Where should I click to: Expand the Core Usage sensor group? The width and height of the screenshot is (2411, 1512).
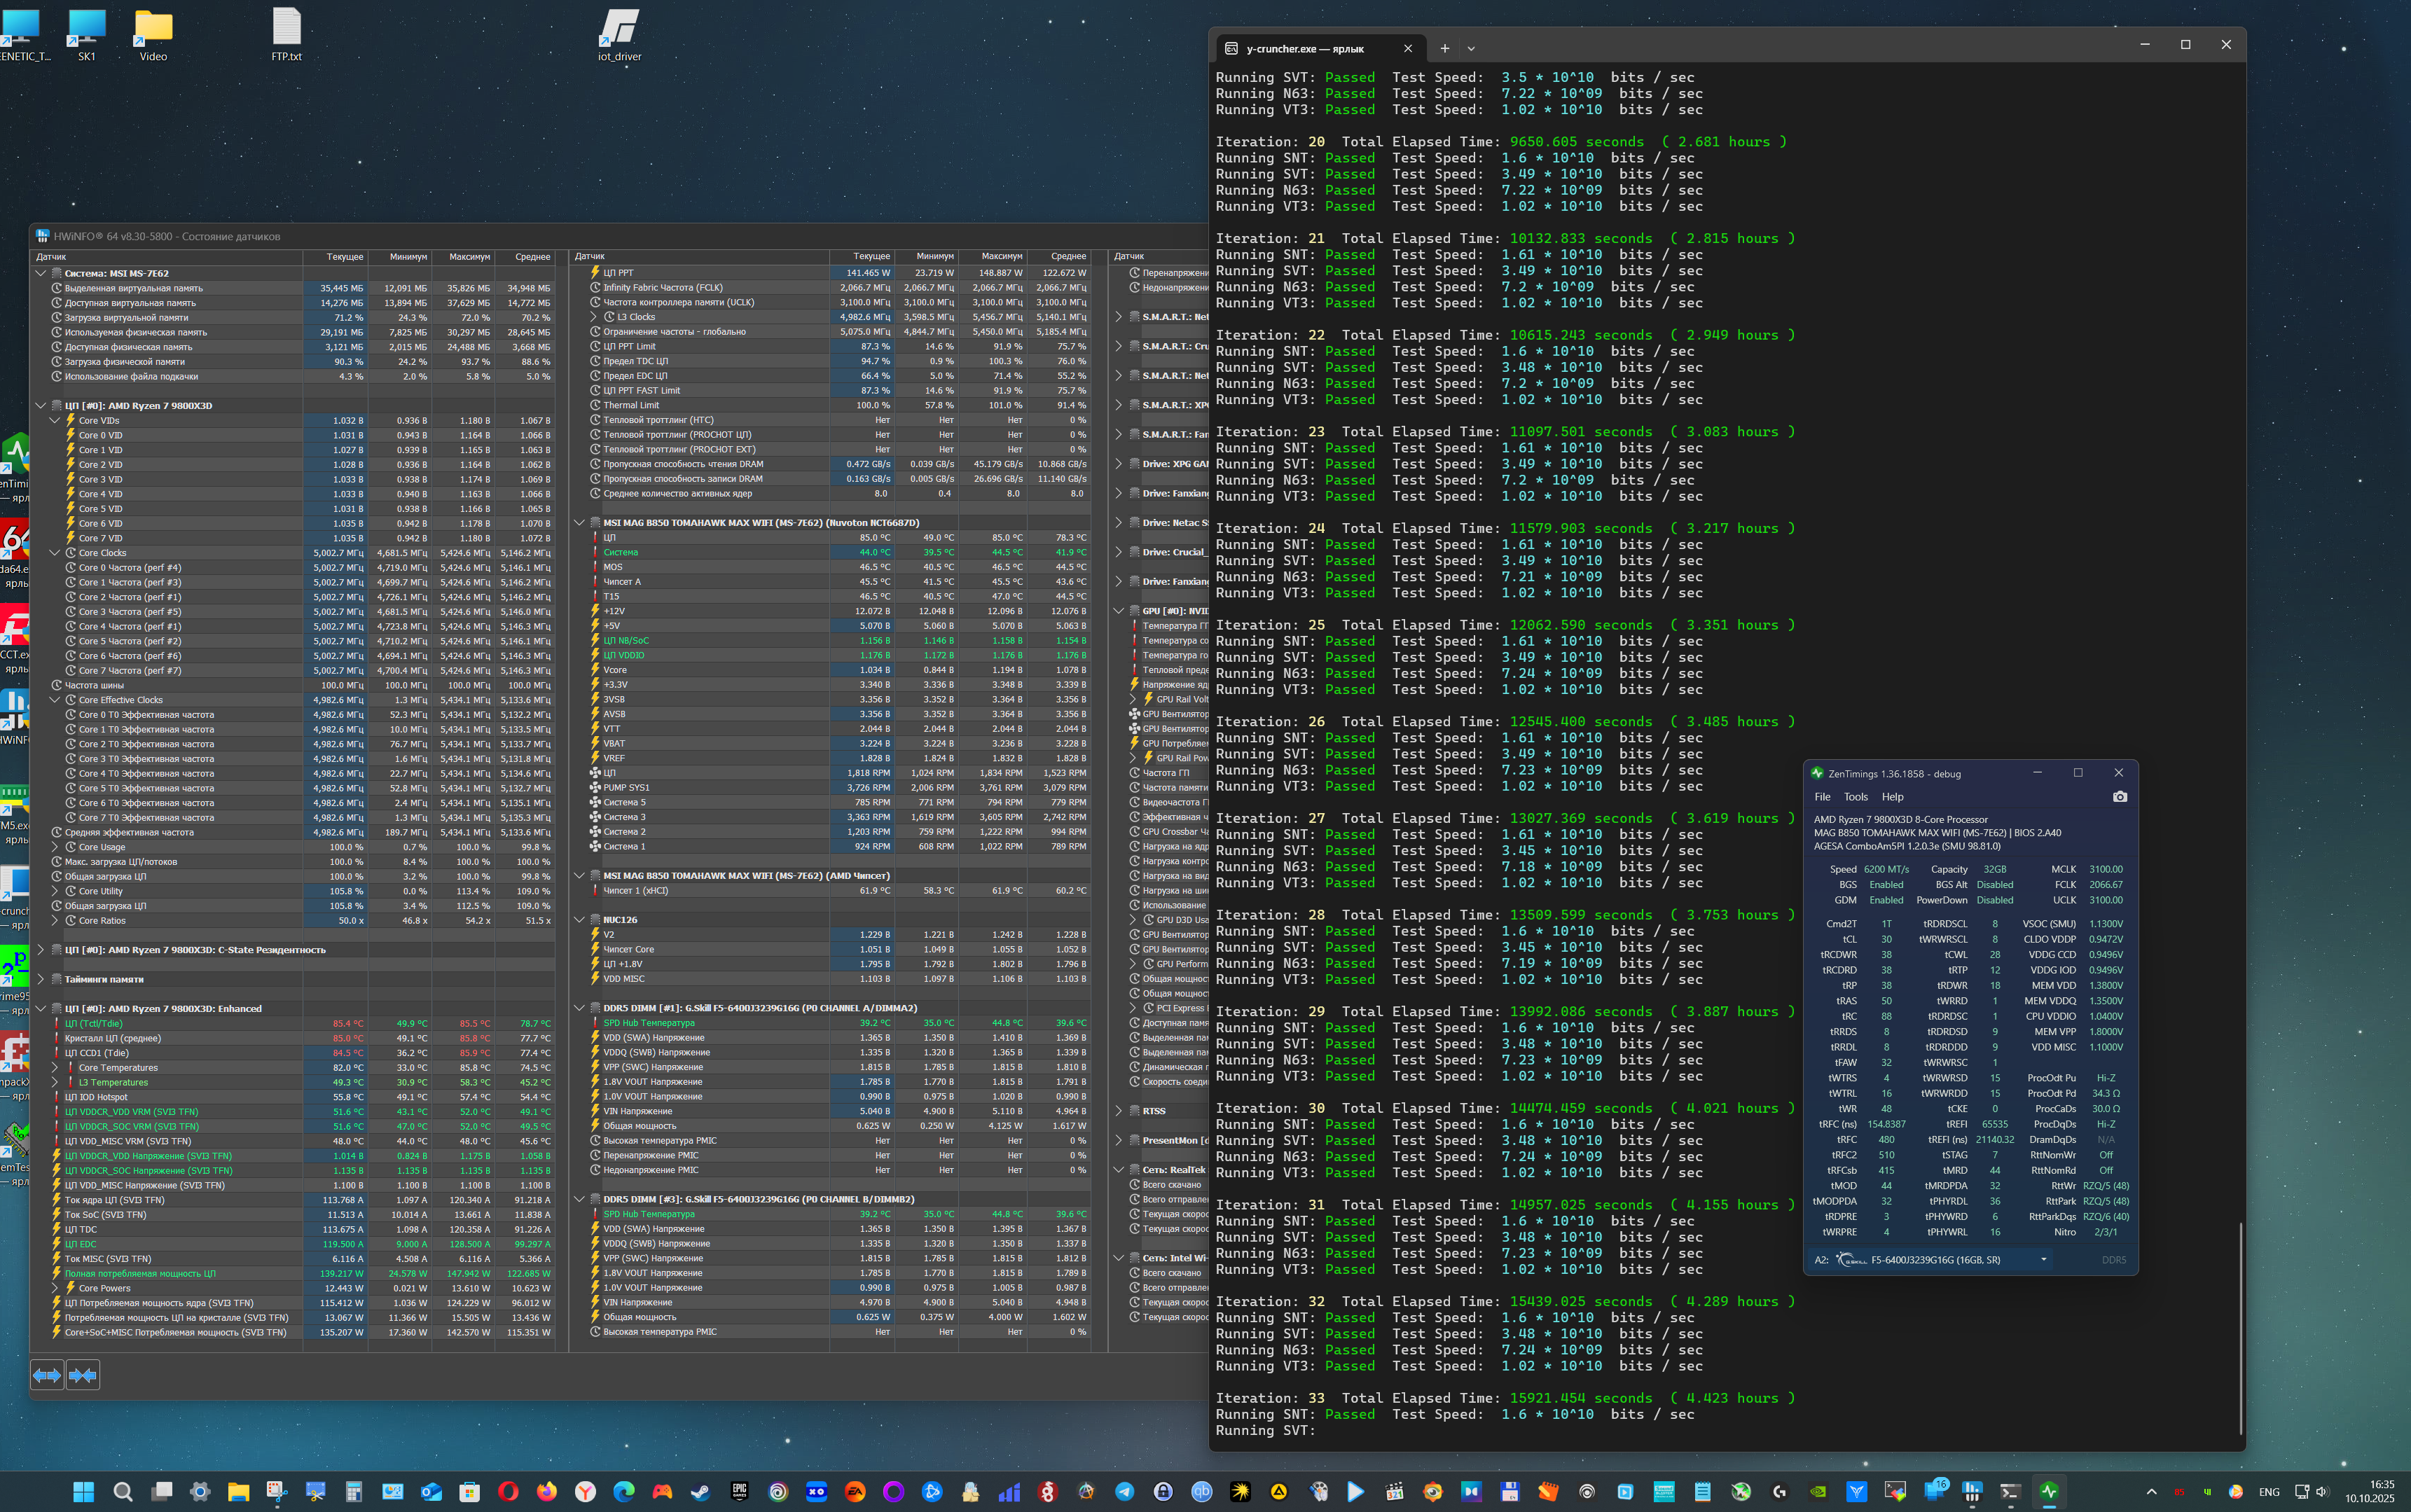click(x=55, y=847)
